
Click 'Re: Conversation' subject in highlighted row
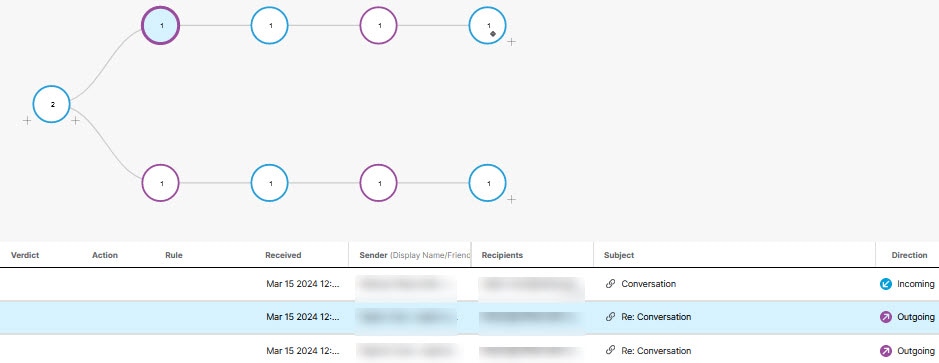[656, 317]
